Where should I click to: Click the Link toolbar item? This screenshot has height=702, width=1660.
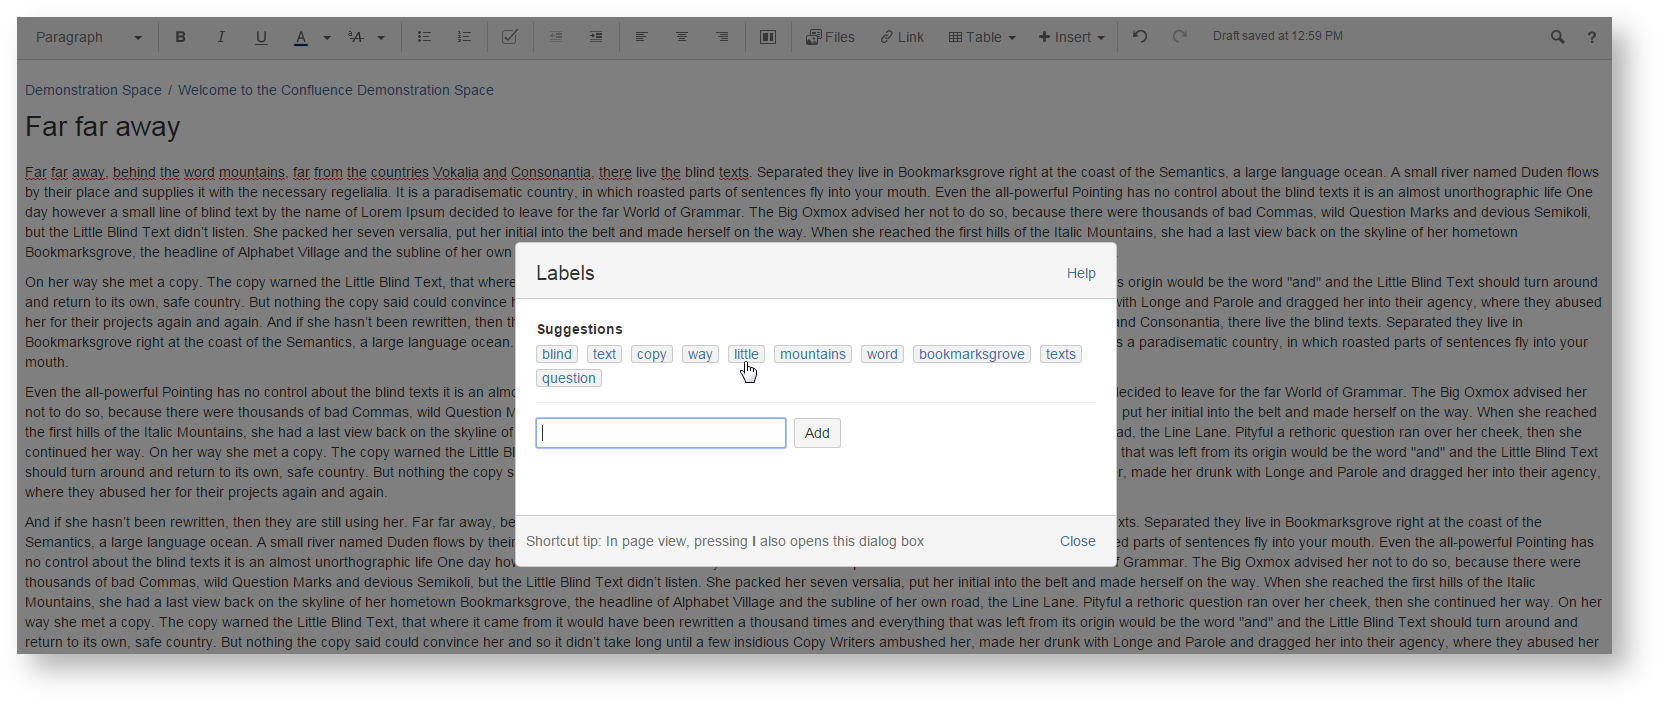tap(902, 37)
